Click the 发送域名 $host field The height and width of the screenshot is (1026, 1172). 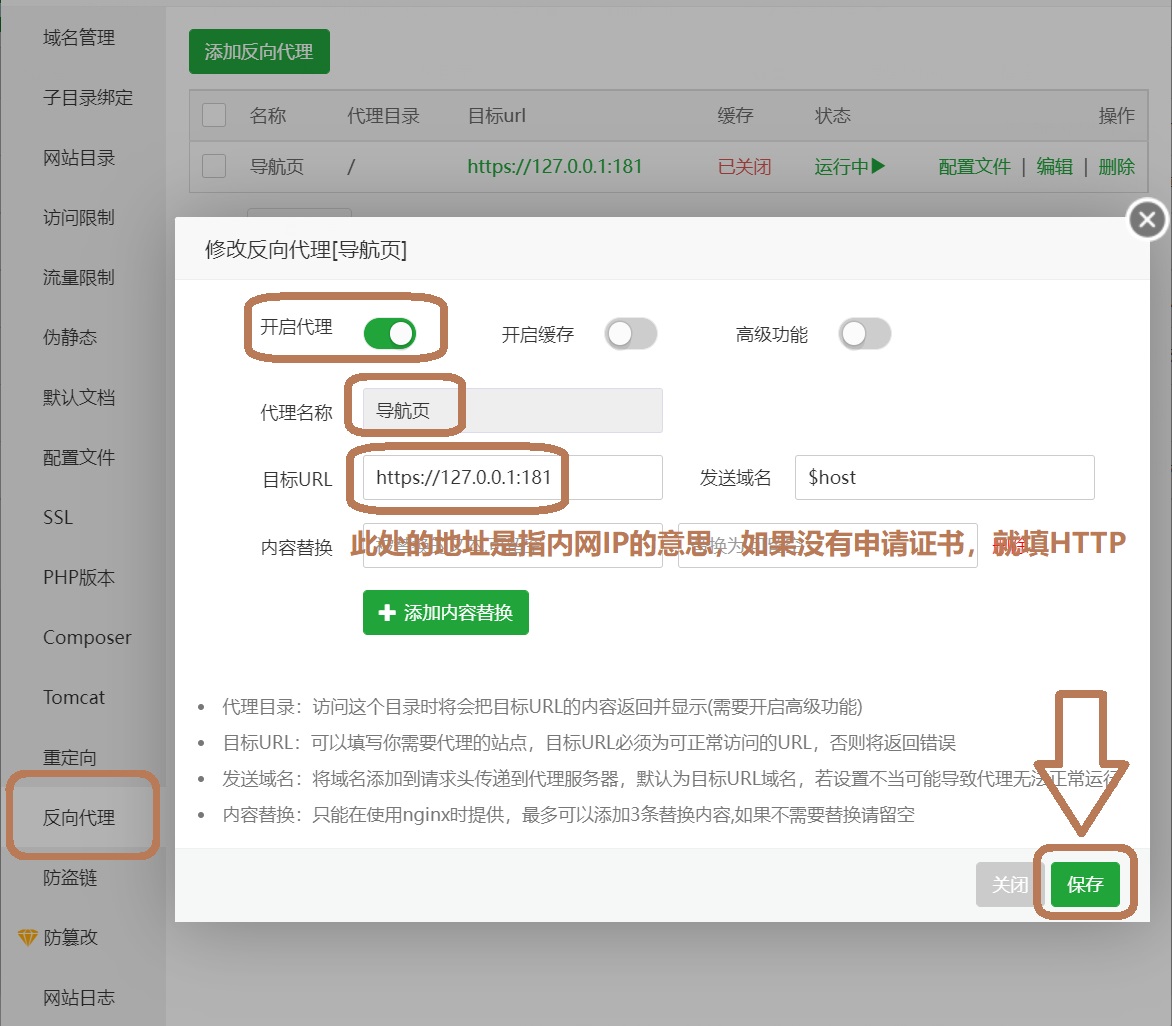click(x=943, y=477)
